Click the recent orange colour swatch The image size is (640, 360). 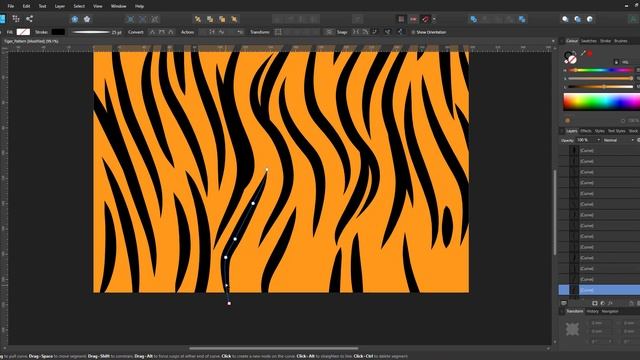point(567,121)
